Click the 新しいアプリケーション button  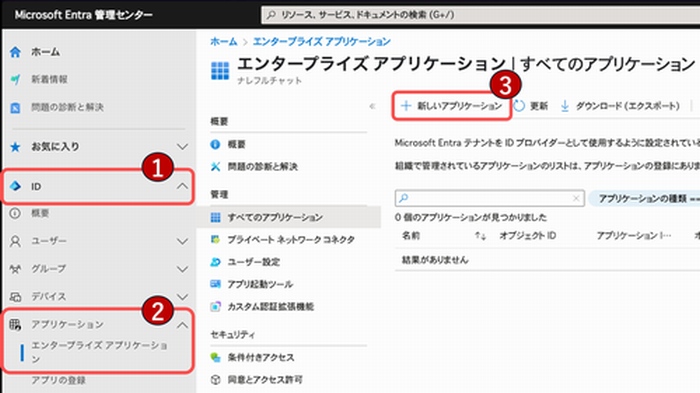452,106
